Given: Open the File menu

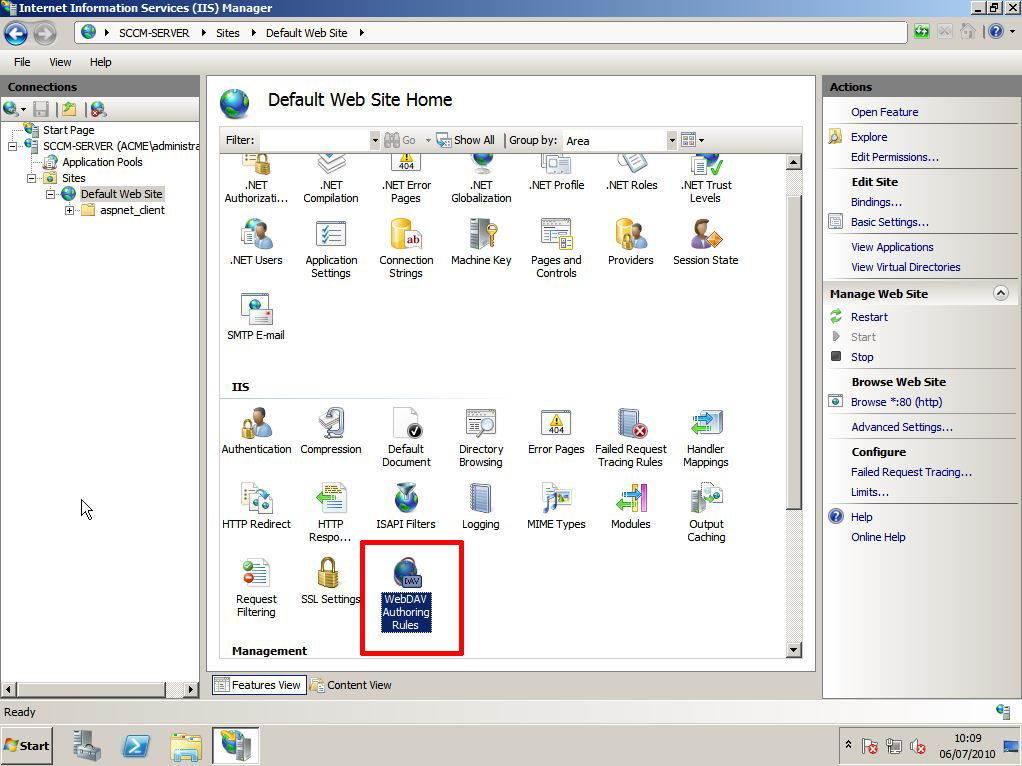Looking at the screenshot, I should (x=22, y=62).
